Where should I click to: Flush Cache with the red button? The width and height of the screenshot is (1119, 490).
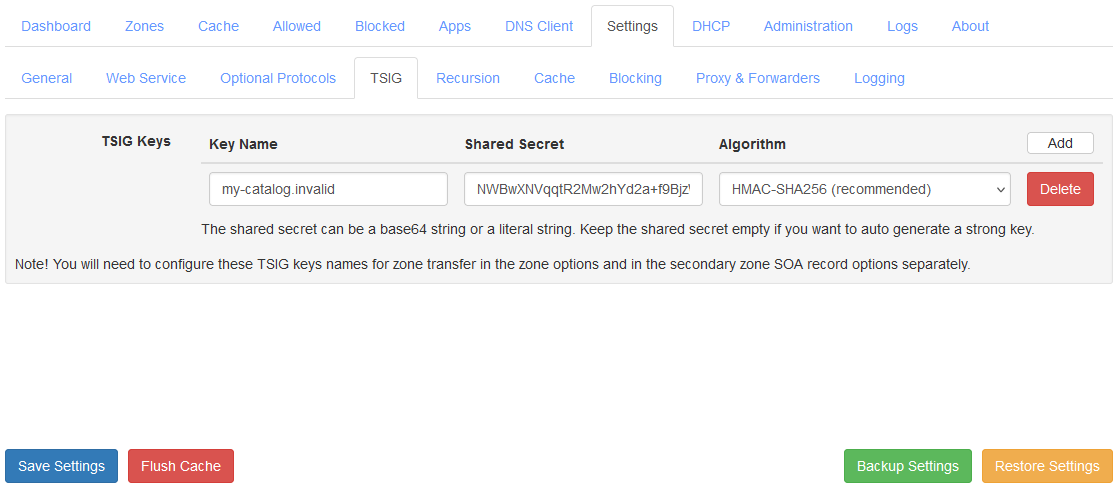pos(181,466)
